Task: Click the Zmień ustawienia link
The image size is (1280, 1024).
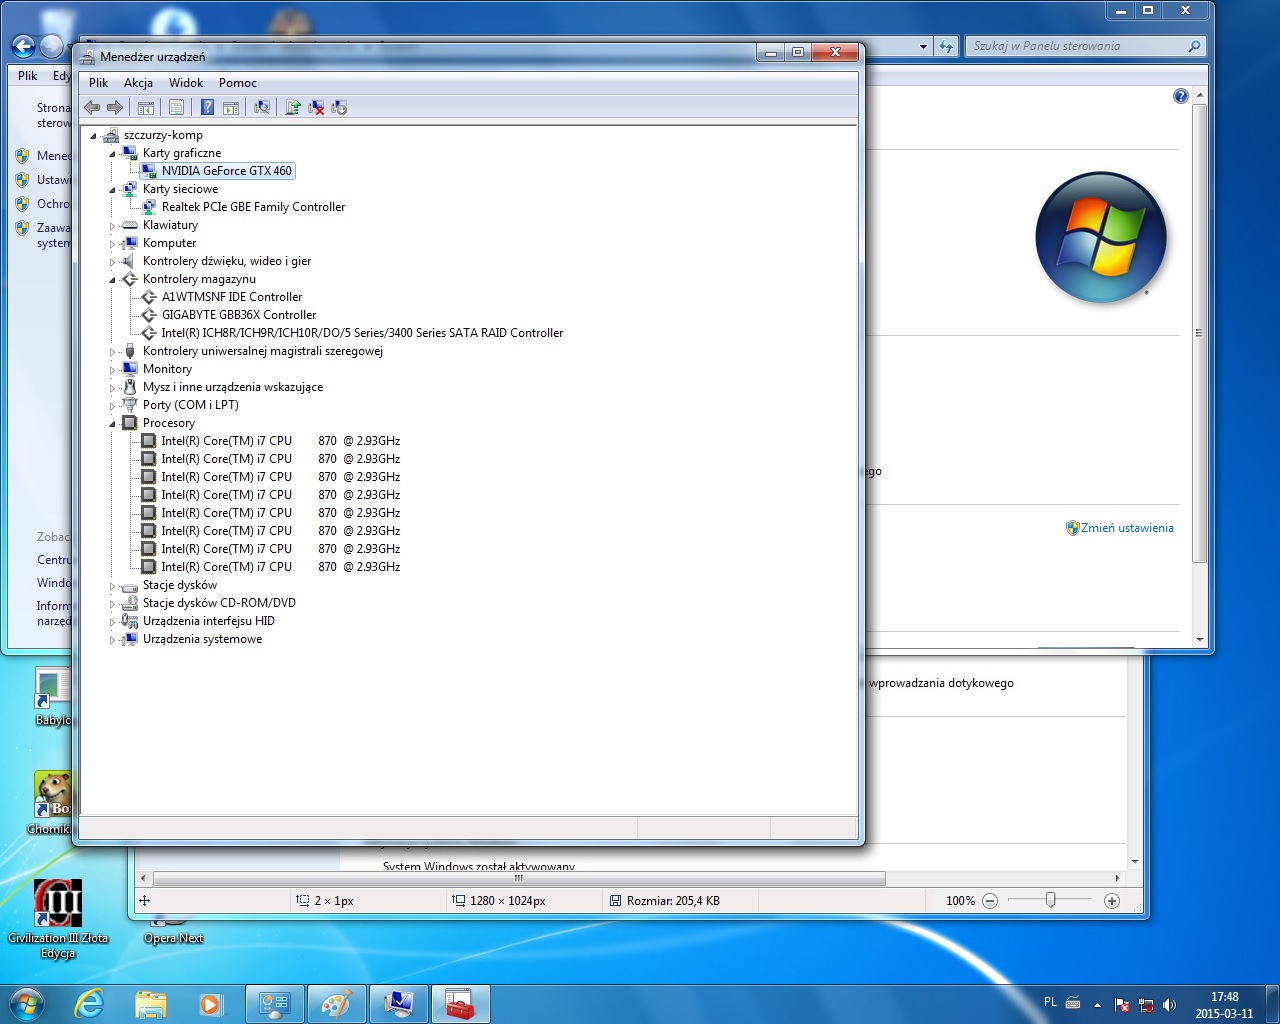Action: click(x=1129, y=528)
